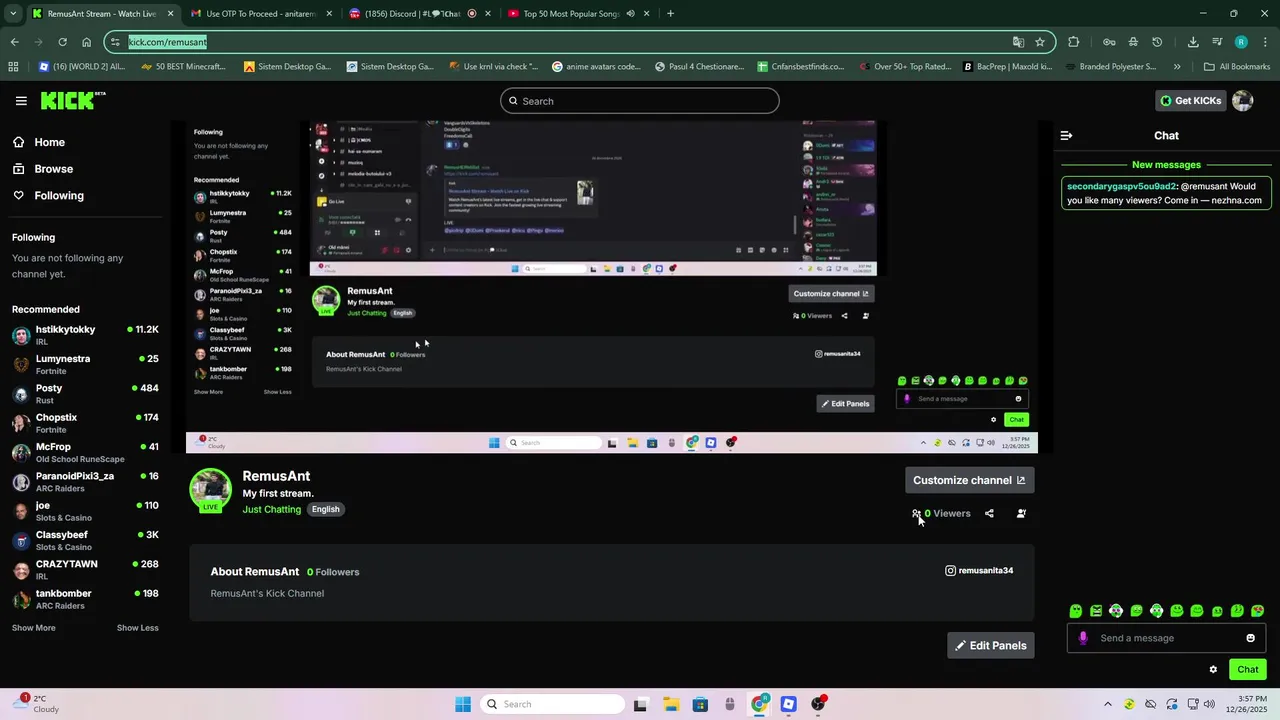Open Posty recommended channel
Screen dimensions: 1280x720
click(x=85, y=393)
